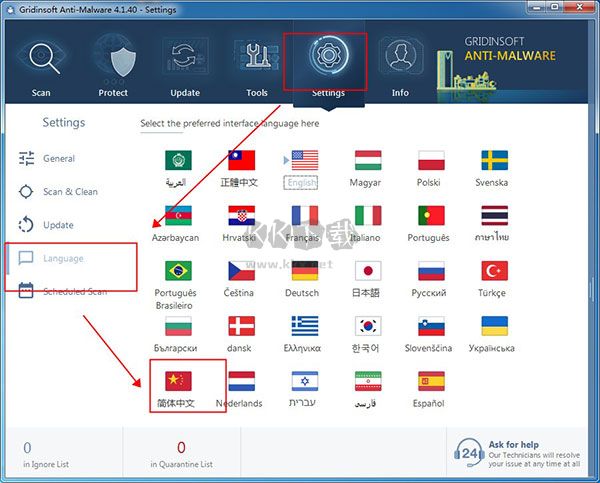Select the Українська flag
The image size is (600, 483).
point(495,326)
